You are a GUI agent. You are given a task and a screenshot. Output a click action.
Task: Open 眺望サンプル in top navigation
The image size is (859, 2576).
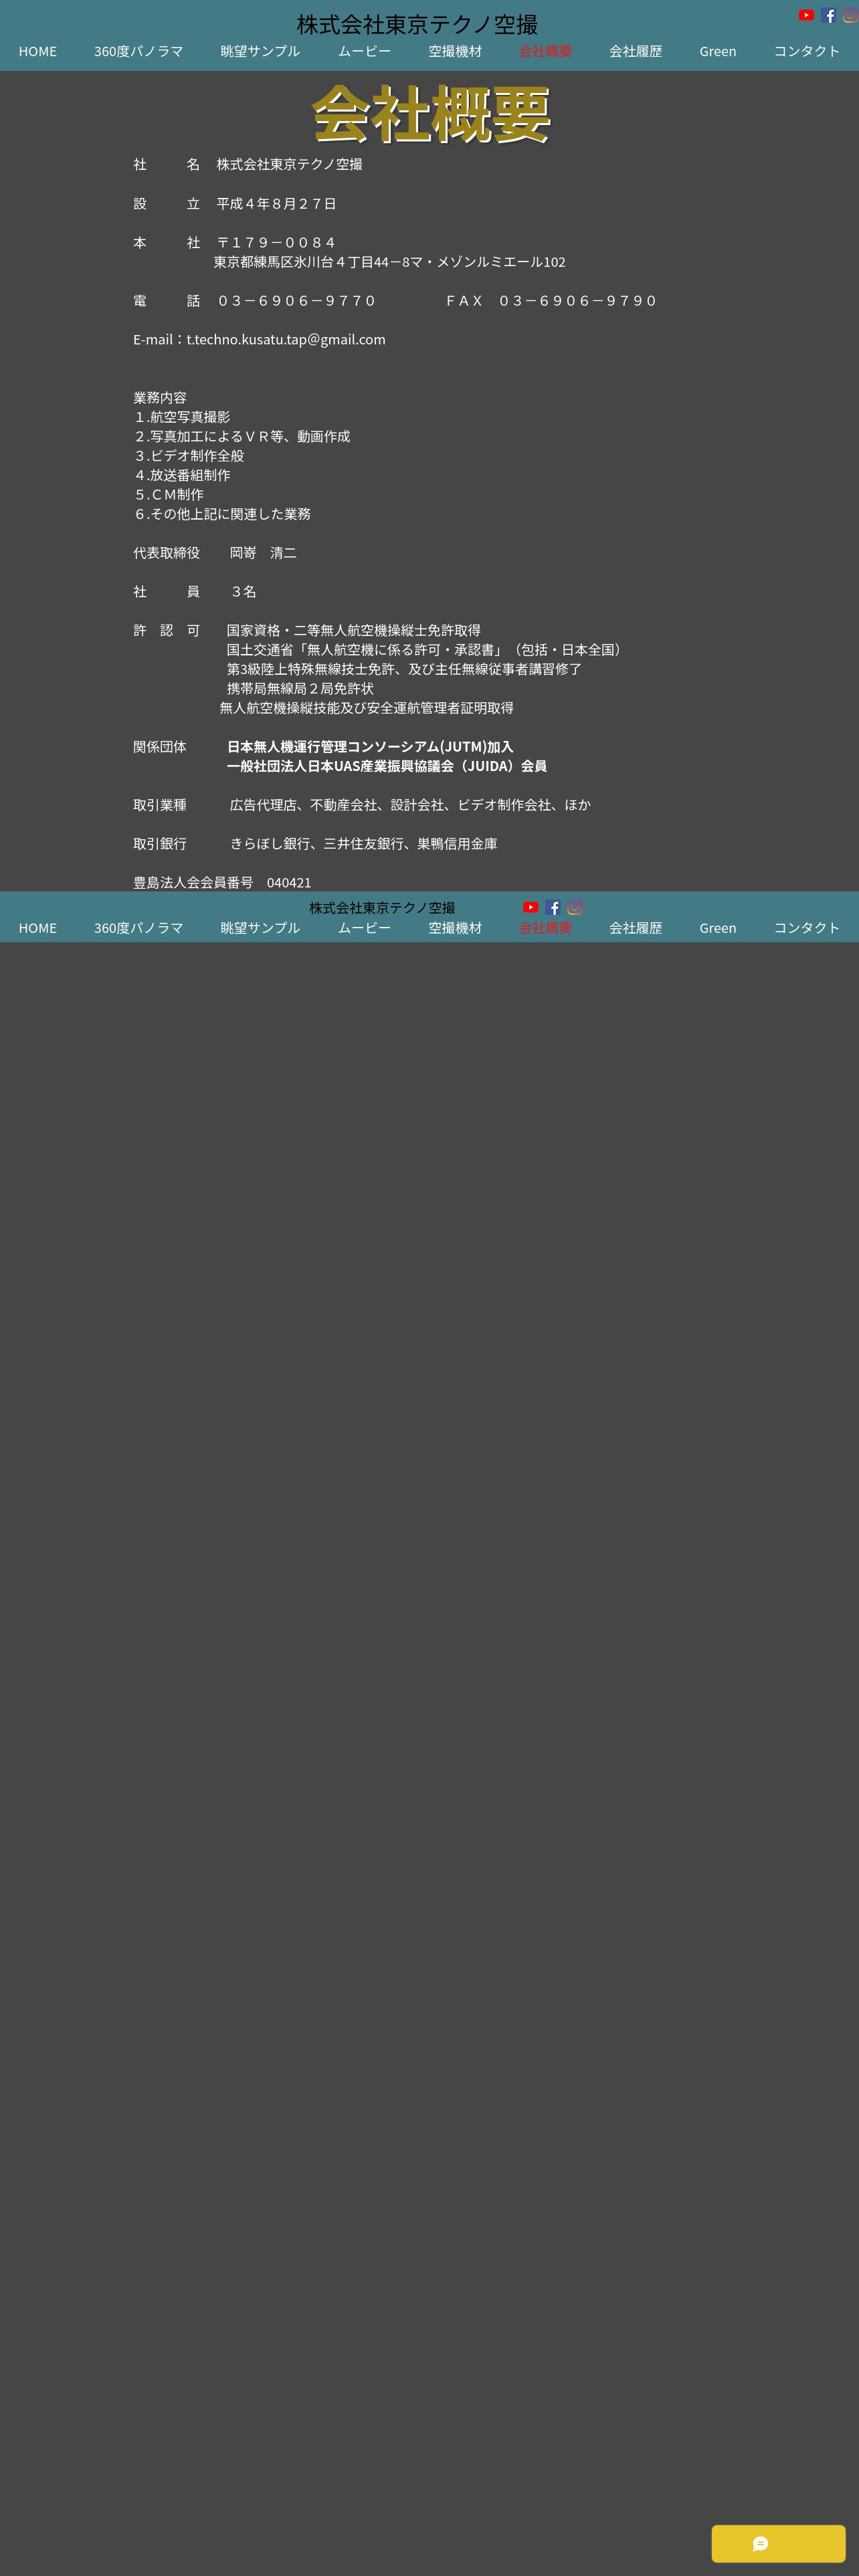click(x=260, y=51)
